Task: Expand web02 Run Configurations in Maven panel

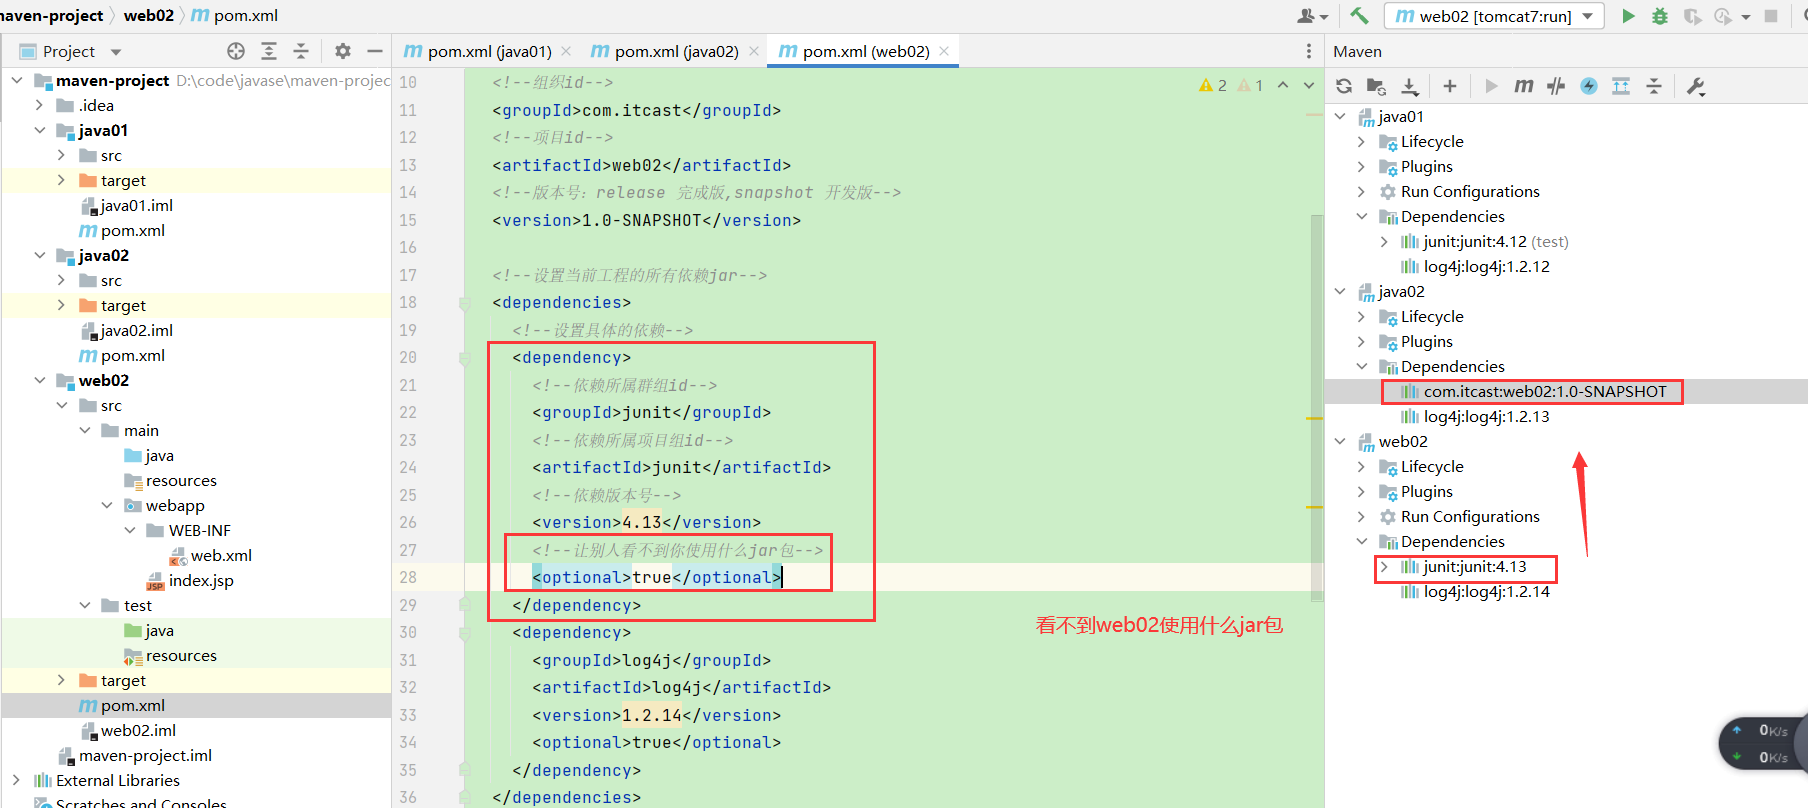Action: point(1362,516)
